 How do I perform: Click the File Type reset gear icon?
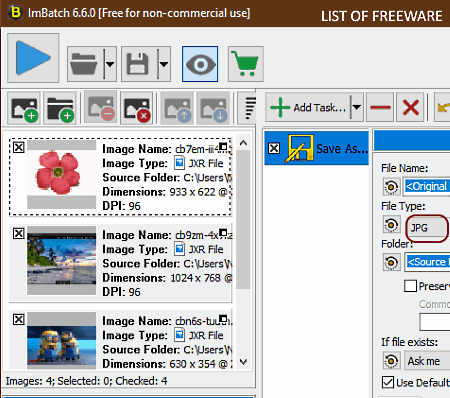(392, 224)
